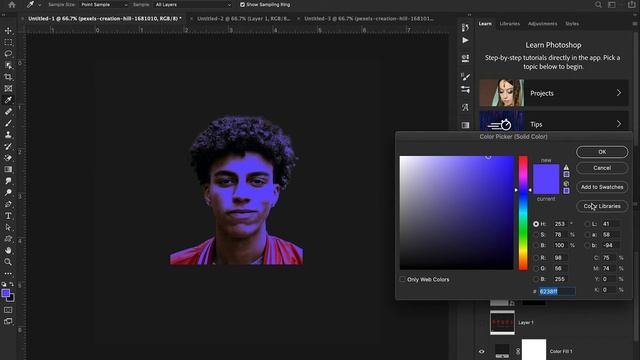Open the Sample Size dropdown

coord(104,4)
